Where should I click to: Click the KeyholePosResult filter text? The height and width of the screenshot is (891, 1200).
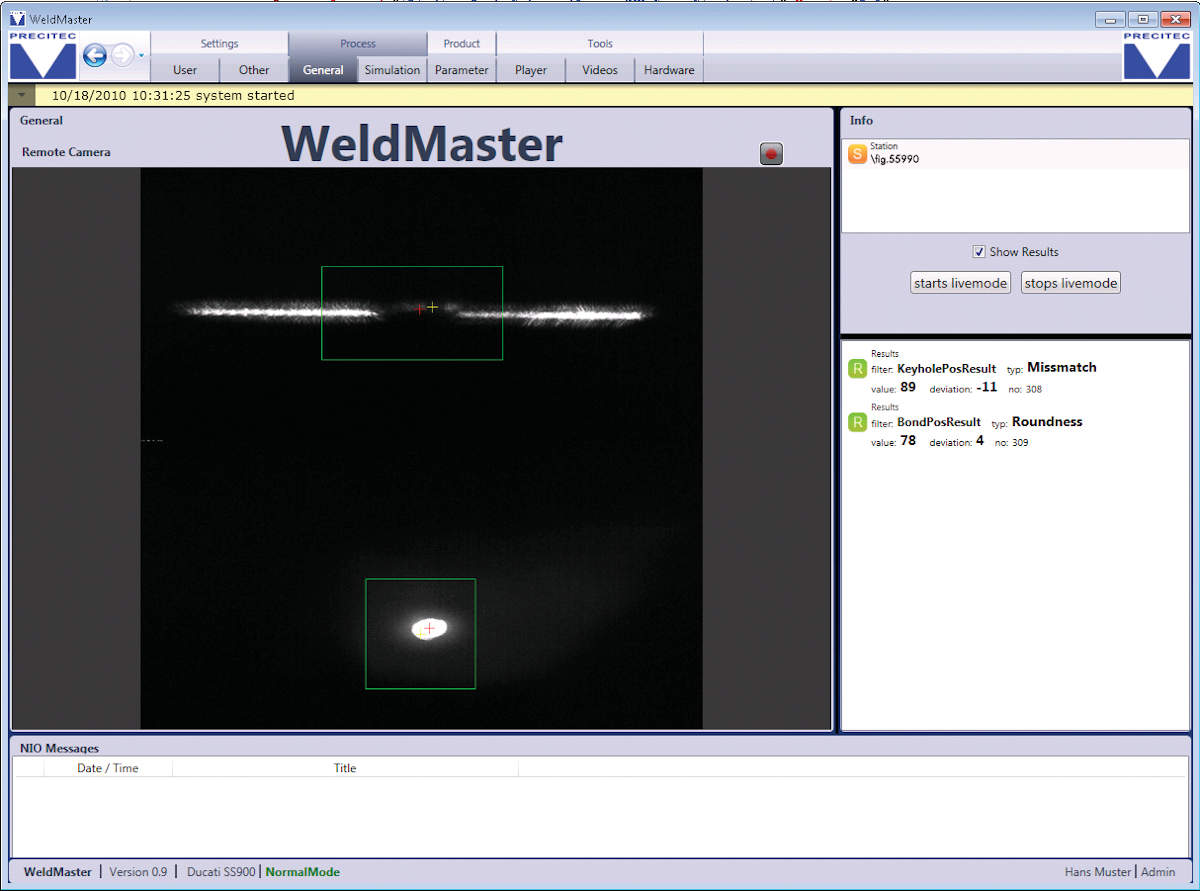(x=946, y=369)
